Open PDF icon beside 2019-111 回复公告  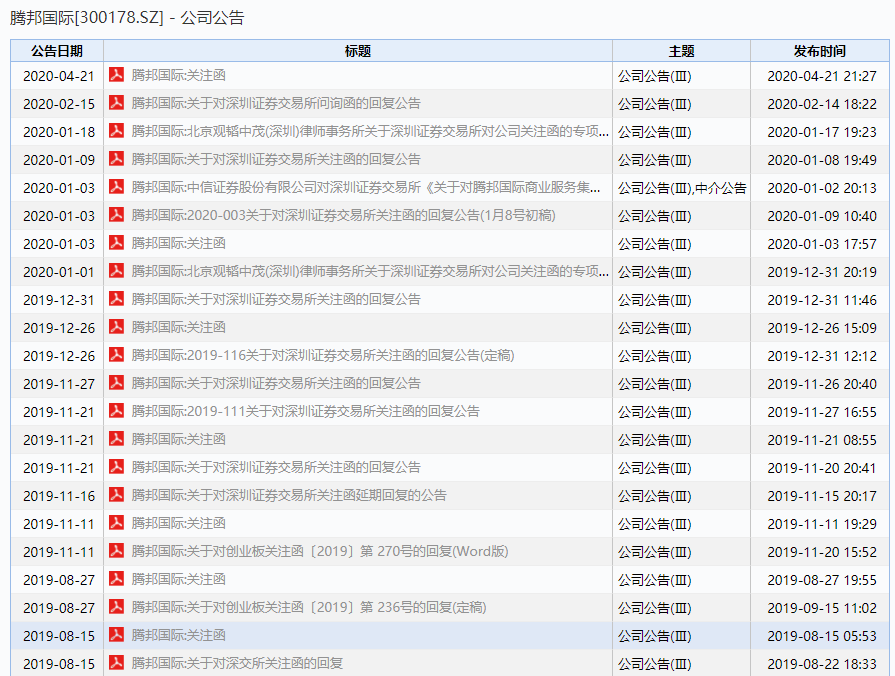[116, 411]
